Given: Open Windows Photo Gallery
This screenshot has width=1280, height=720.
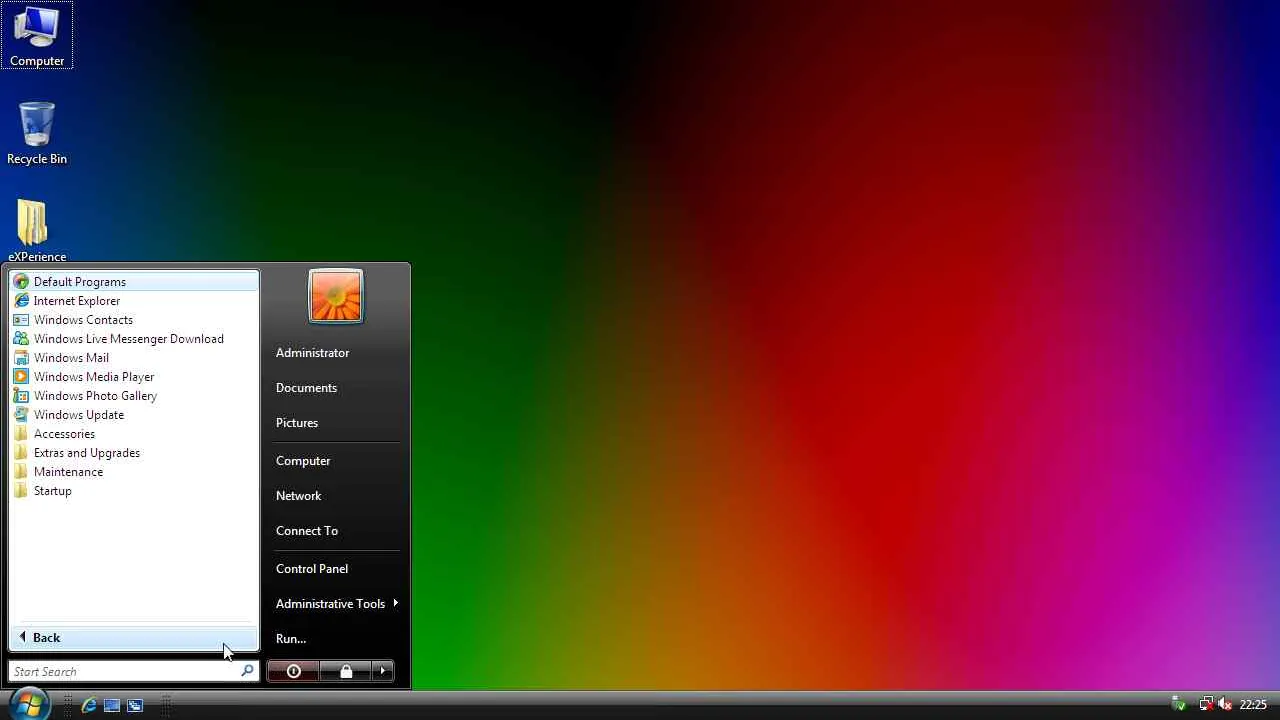Looking at the screenshot, I should [134, 396].
